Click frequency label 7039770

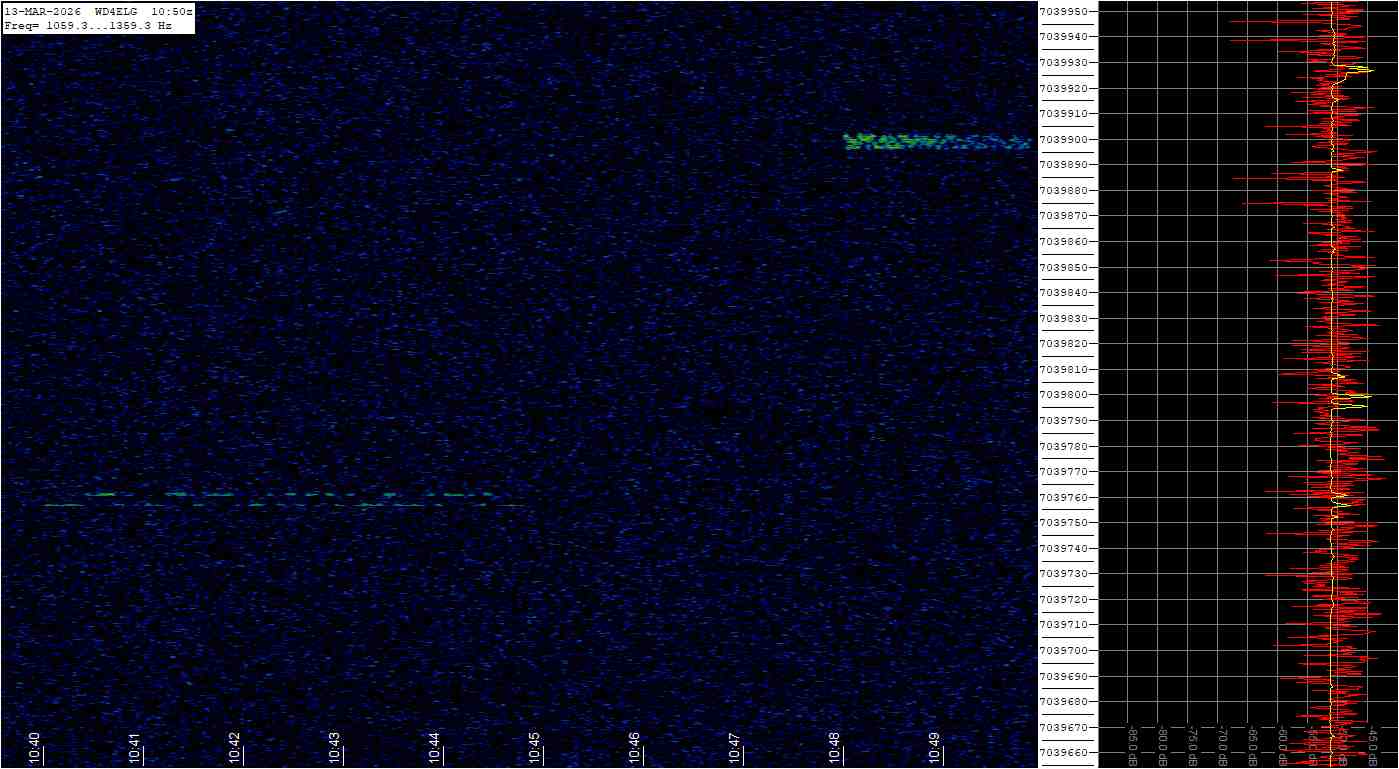(x=1063, y=472)
